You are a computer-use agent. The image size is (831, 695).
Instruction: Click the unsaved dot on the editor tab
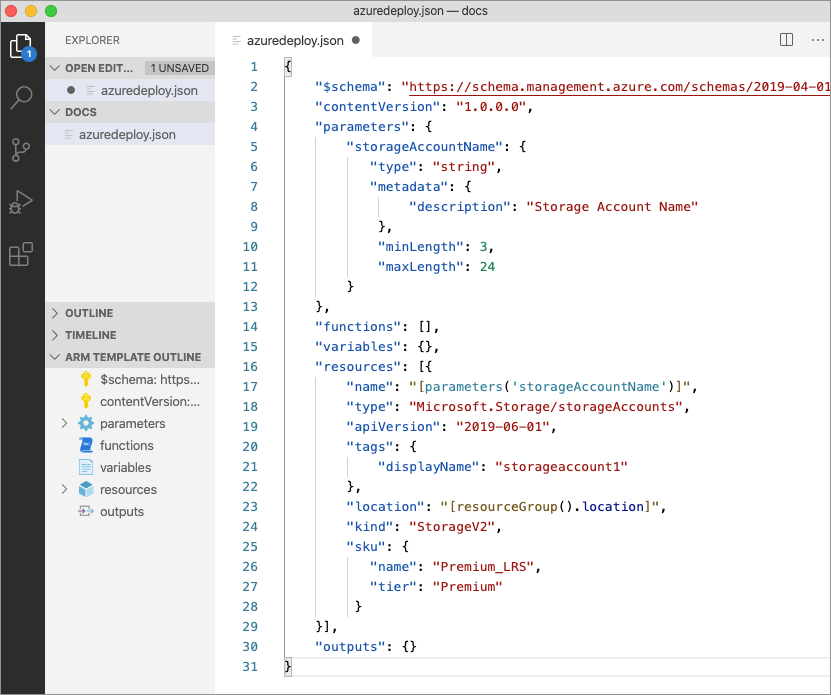coord(356,41)
